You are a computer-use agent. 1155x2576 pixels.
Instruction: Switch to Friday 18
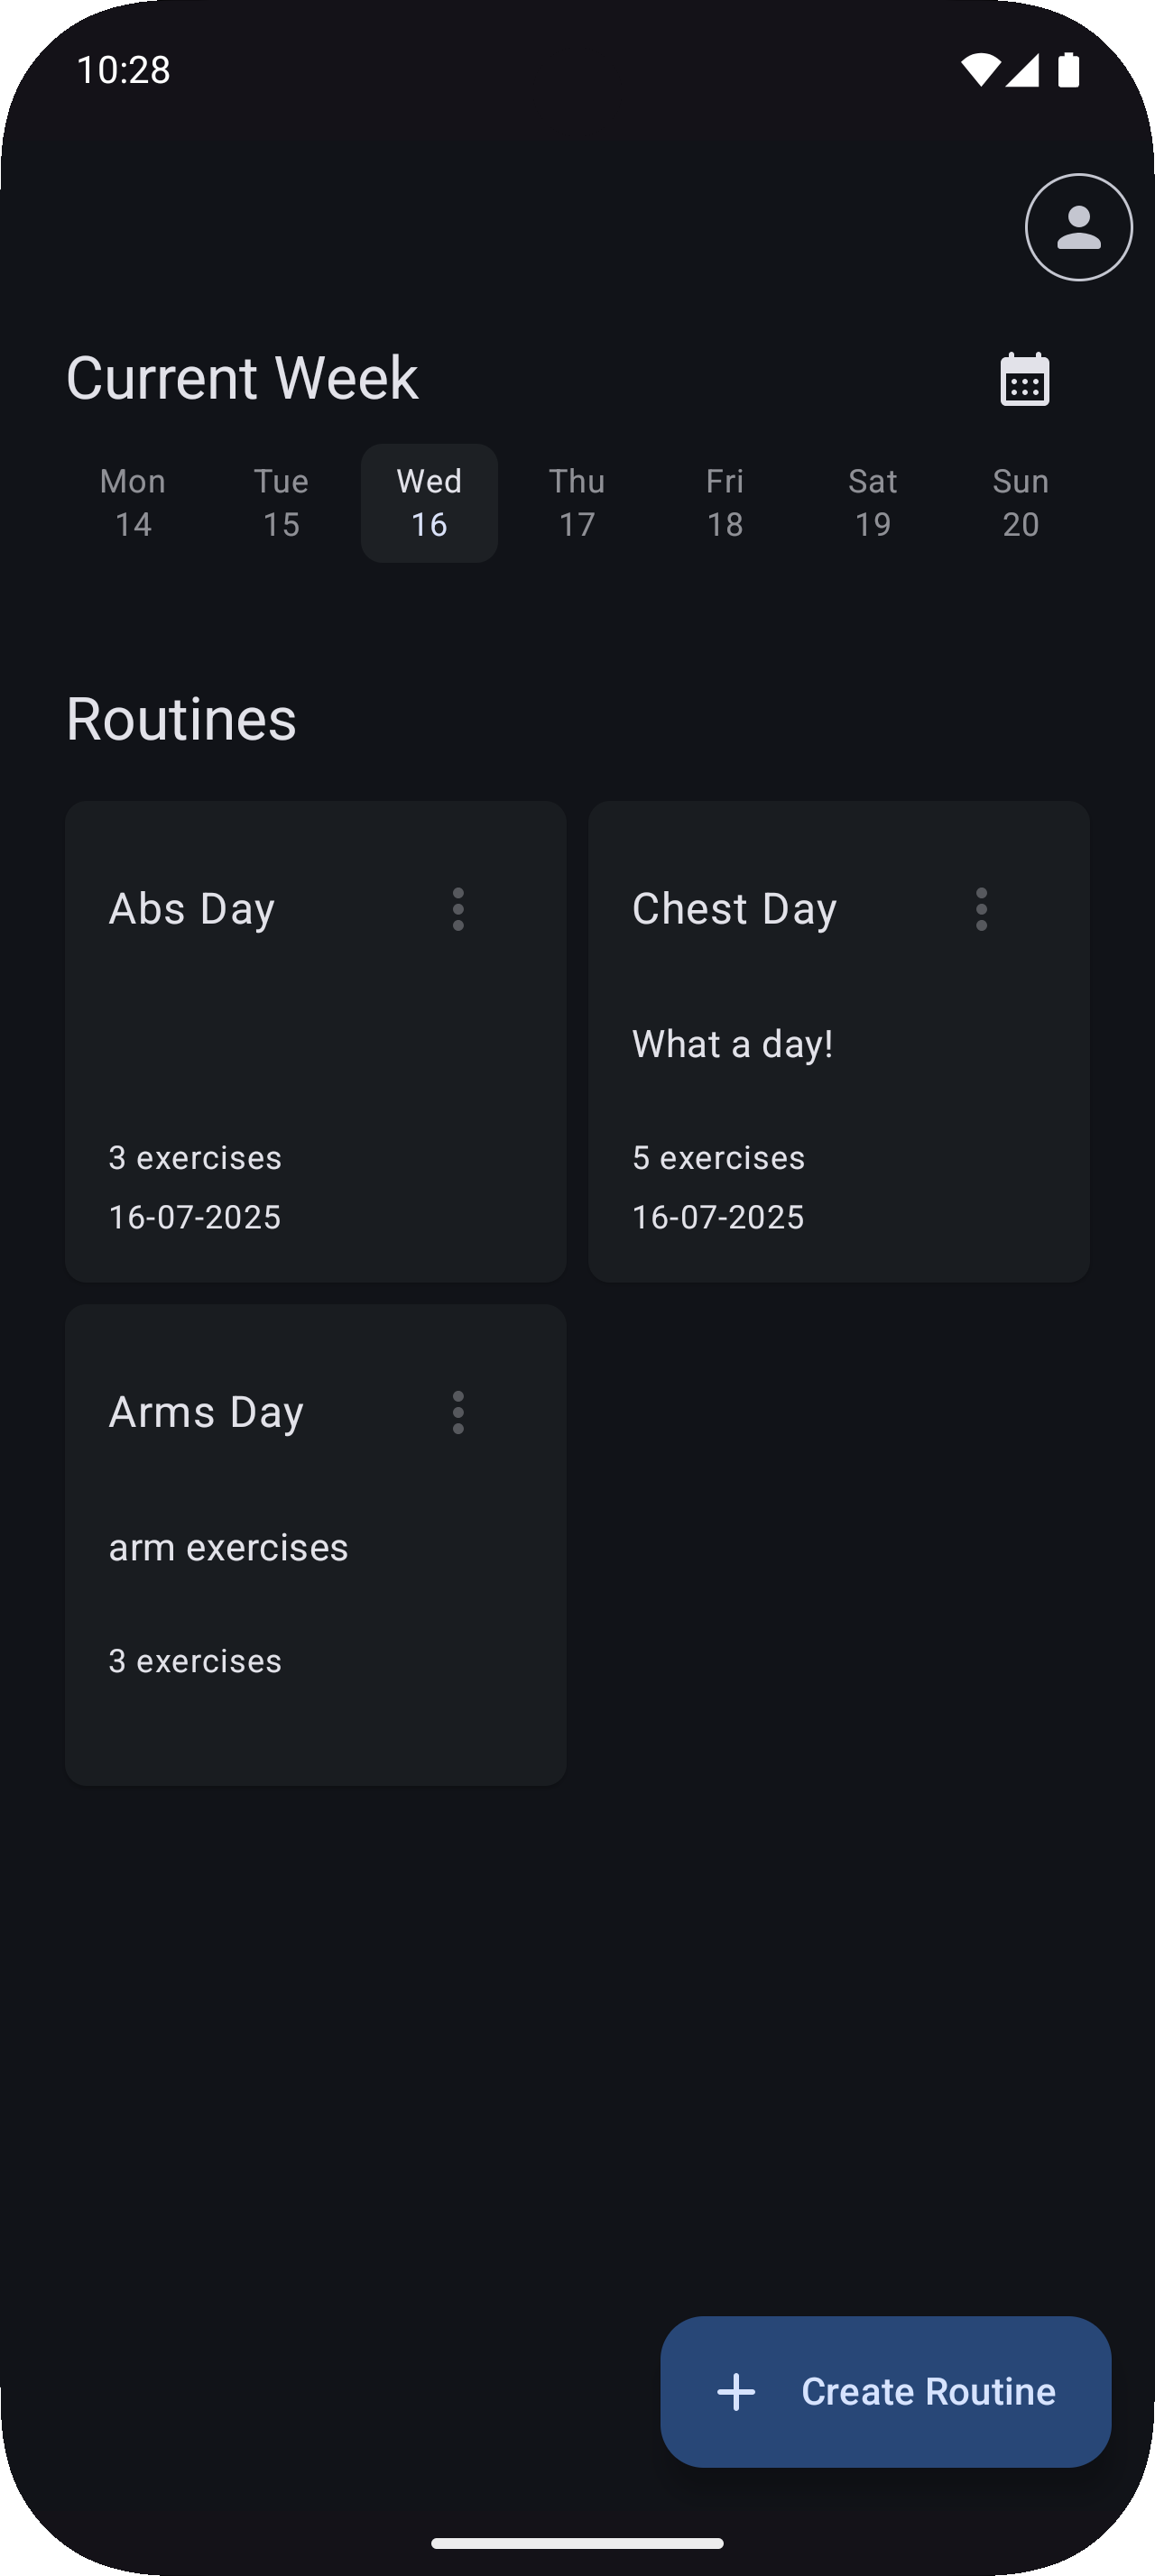[725, 503]
